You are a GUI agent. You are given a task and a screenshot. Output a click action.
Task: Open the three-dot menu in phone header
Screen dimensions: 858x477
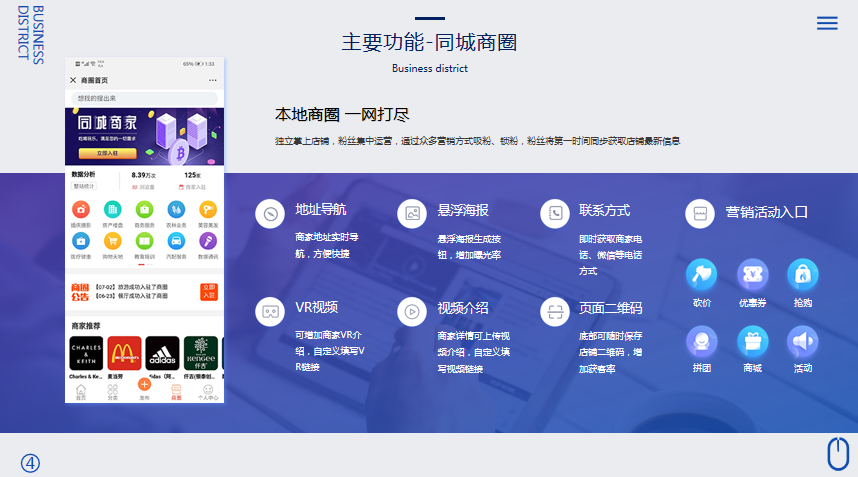coord(212,80)
